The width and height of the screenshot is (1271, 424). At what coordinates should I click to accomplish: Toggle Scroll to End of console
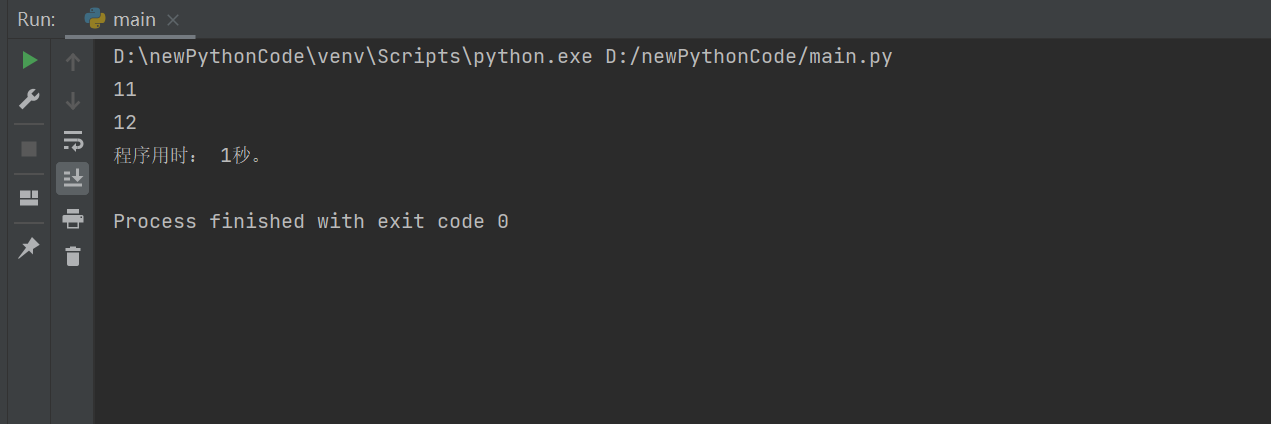tap(72, 179)
